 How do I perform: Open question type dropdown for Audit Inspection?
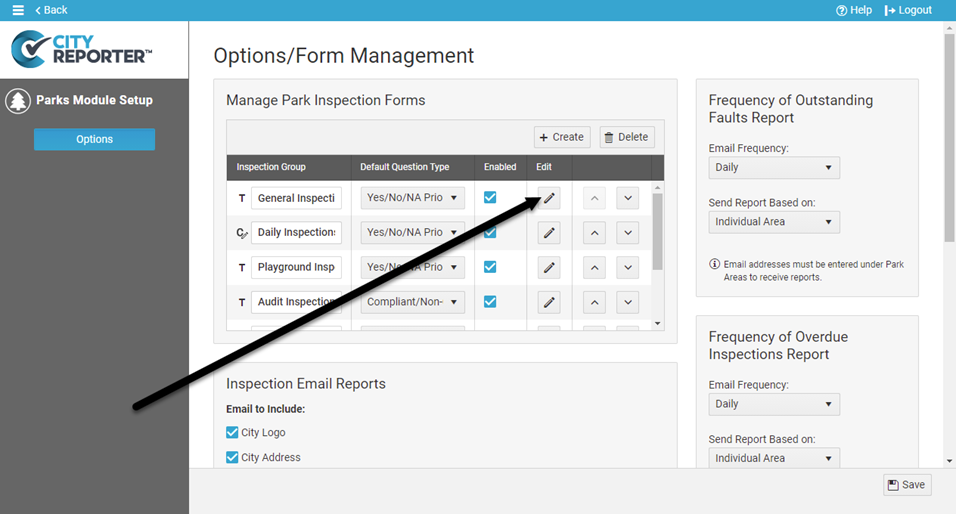(x=412, y=302)
